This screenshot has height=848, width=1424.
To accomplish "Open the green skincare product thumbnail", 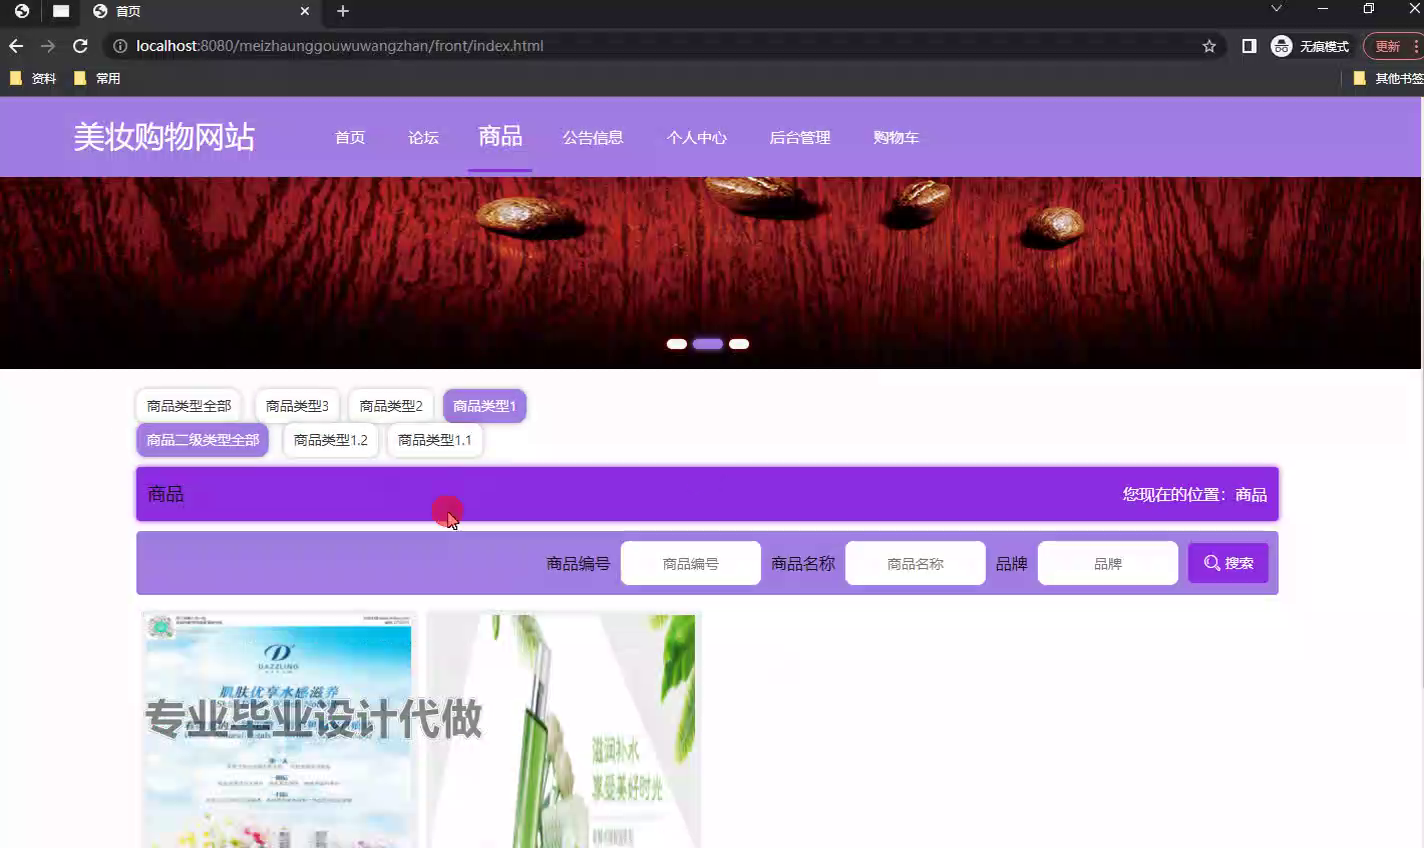I will coord(564,730).
